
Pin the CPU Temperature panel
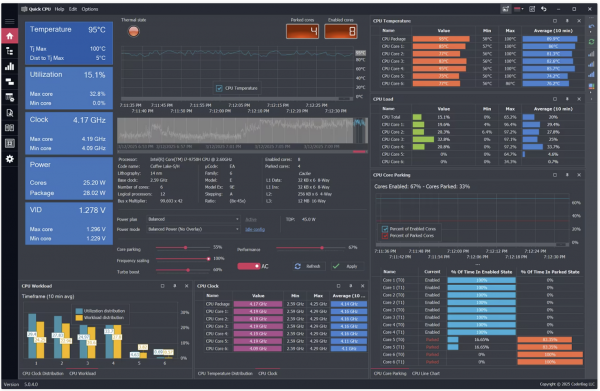(567, 21)
